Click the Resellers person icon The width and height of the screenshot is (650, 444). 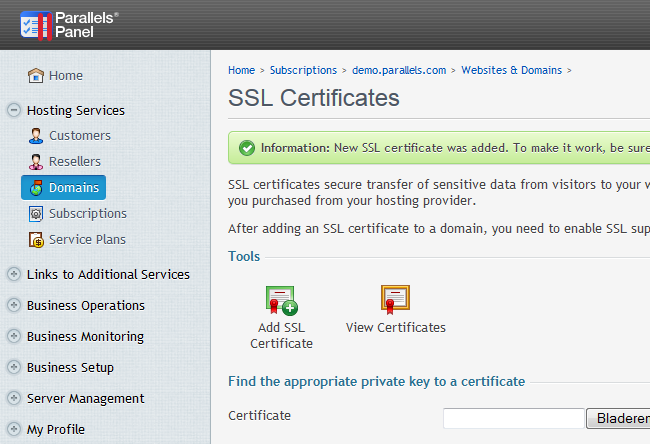click(36, 162)
